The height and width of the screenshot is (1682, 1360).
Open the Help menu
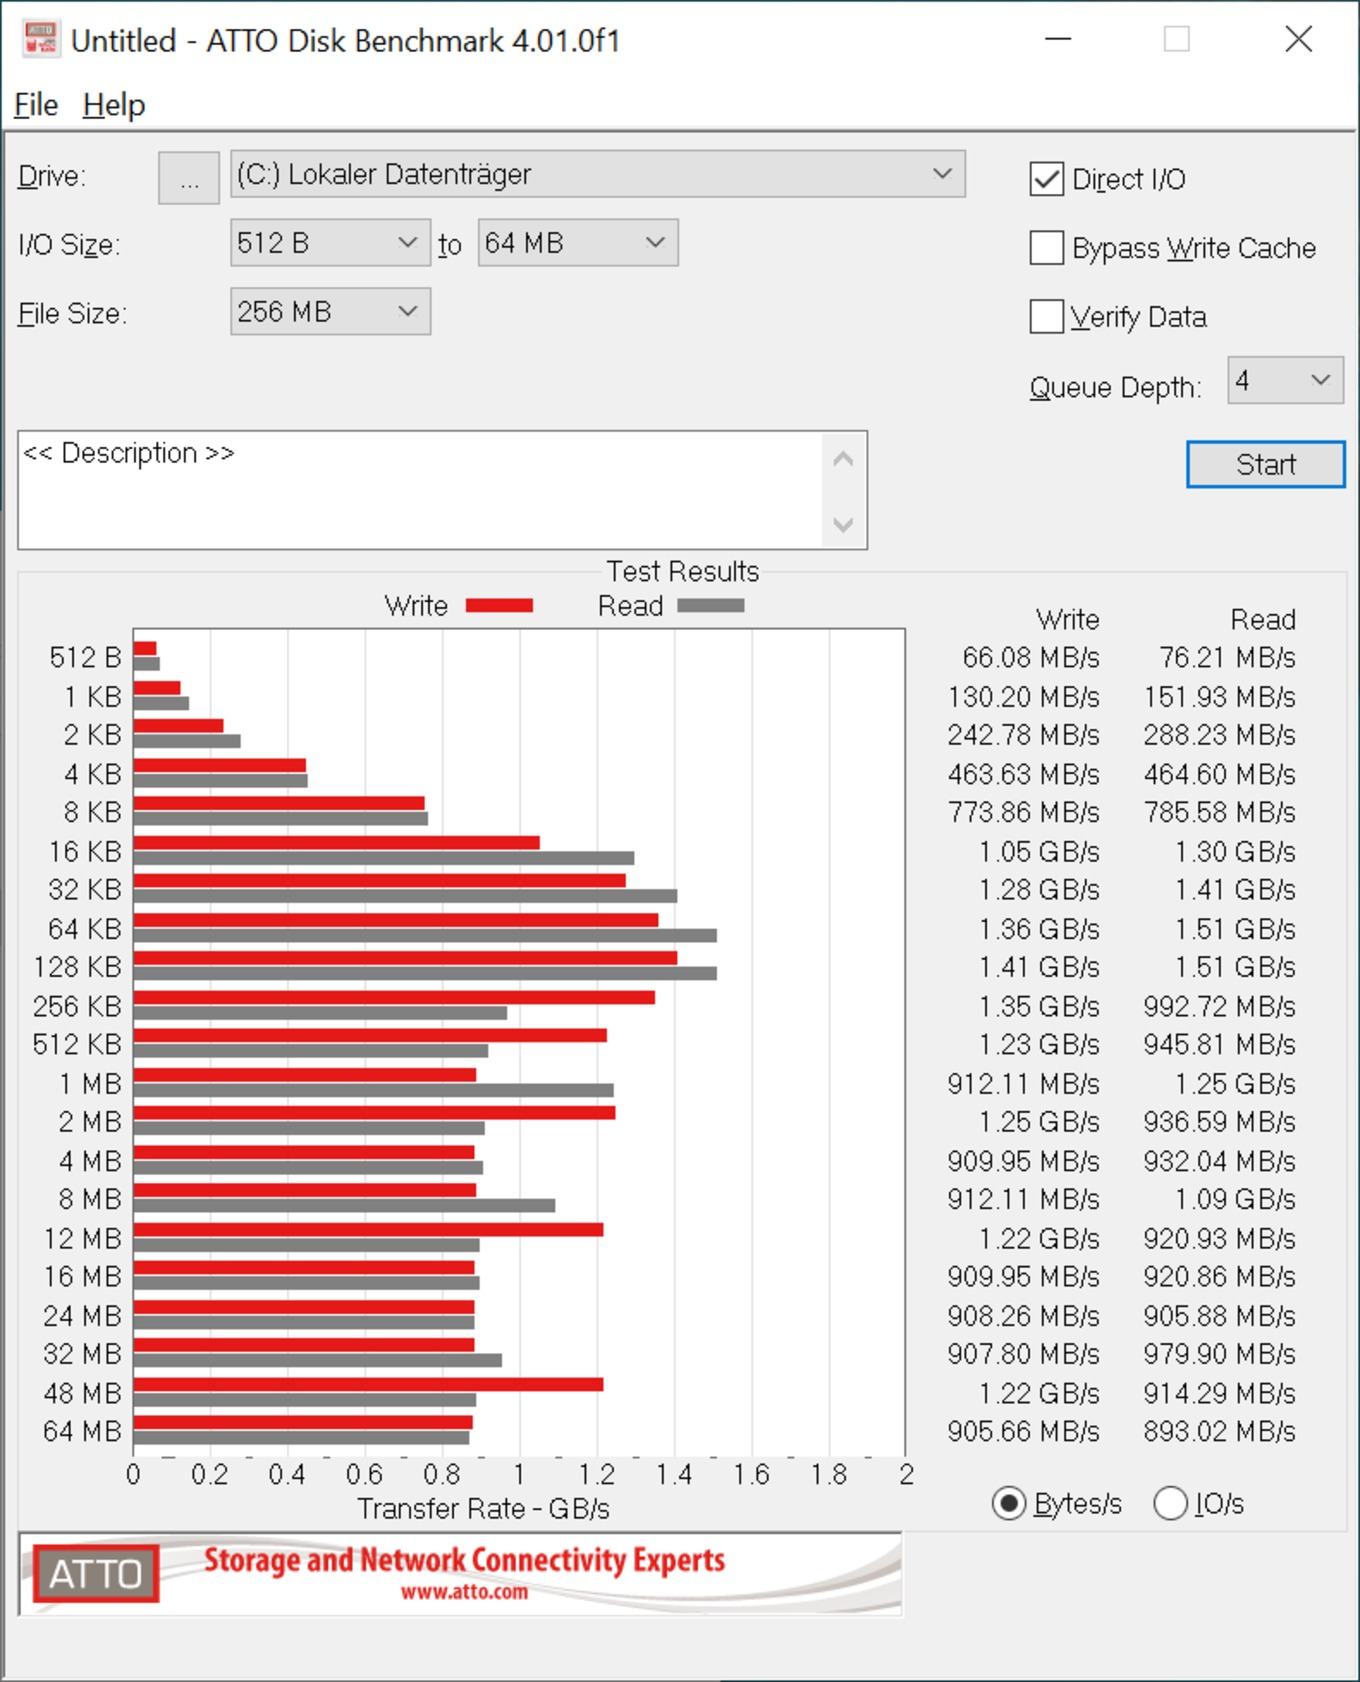114,105
